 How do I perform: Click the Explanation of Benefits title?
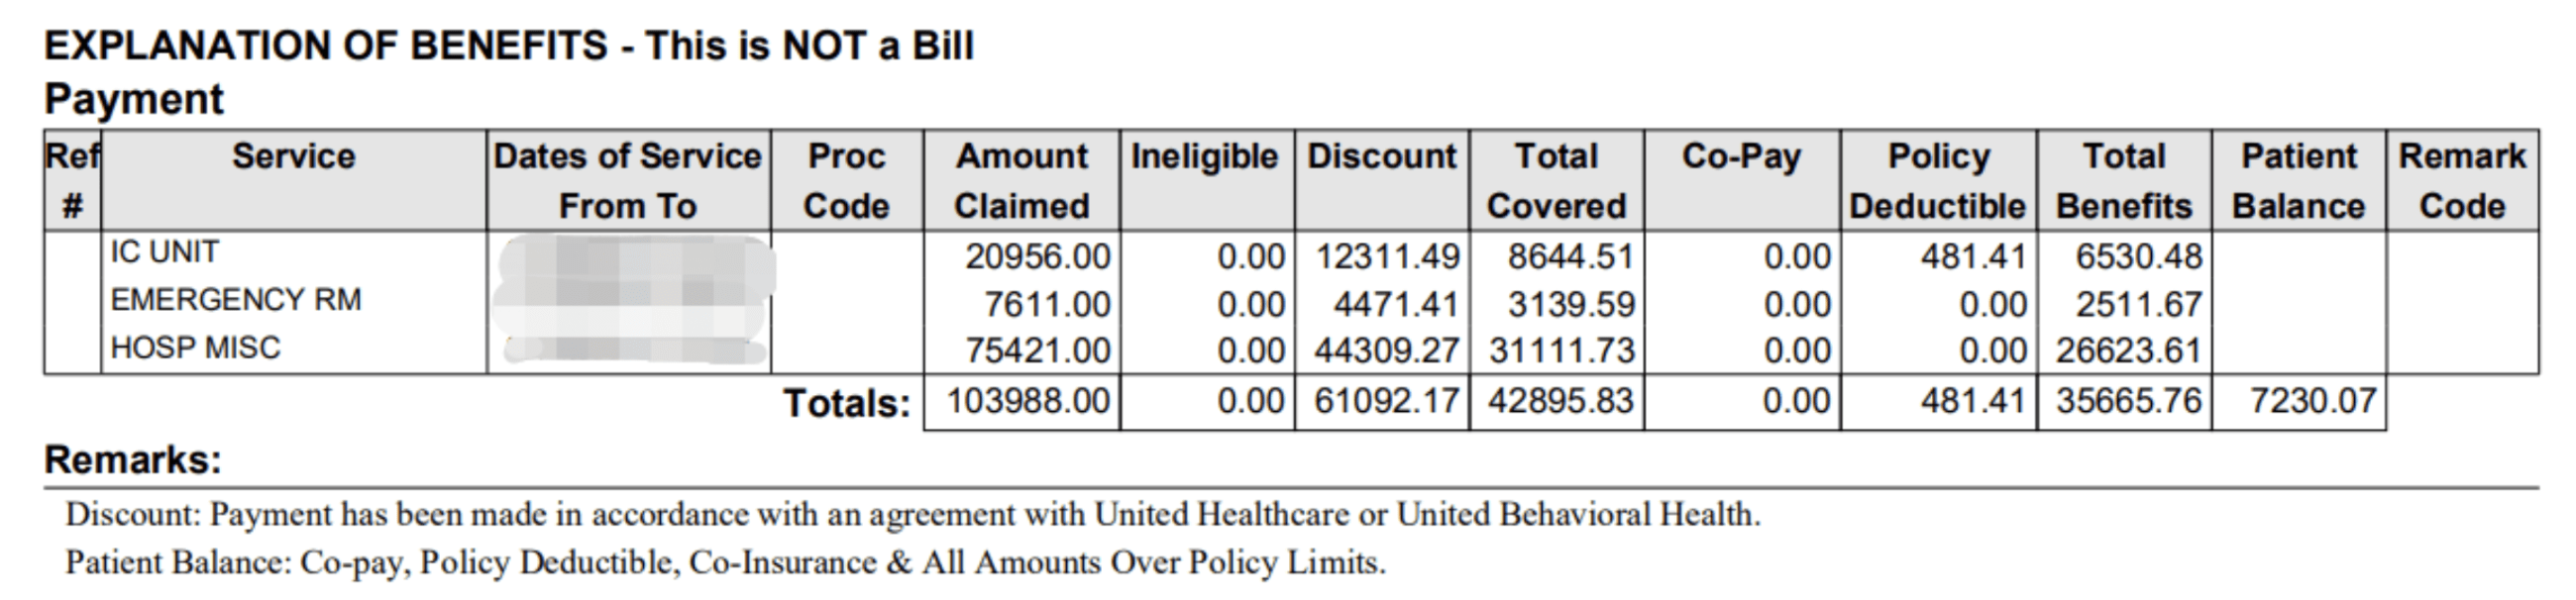click(x=509, y=46)
